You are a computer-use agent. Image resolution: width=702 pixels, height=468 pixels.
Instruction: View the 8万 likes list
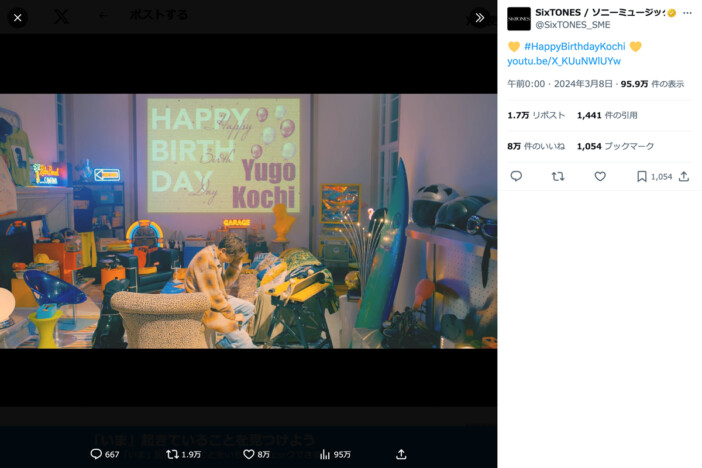pos(536,146)
